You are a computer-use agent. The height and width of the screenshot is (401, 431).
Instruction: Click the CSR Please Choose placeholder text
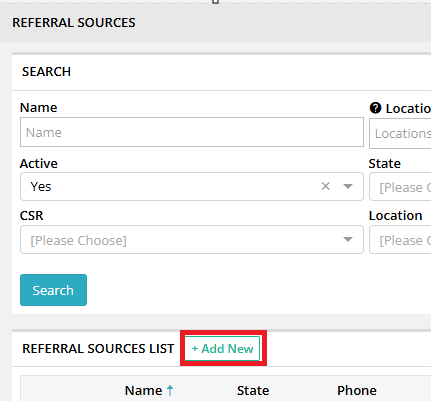pyautogui.click(x=79, y=240)
